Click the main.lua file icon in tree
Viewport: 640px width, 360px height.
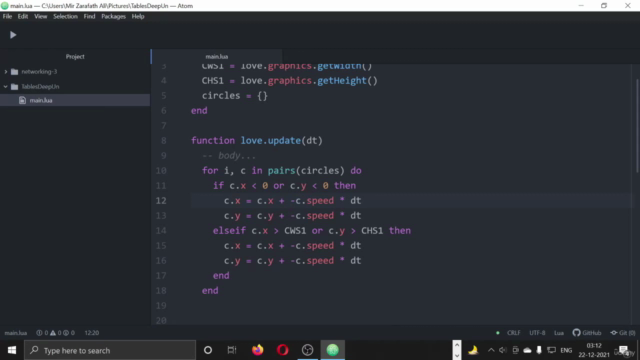[22, 100]
